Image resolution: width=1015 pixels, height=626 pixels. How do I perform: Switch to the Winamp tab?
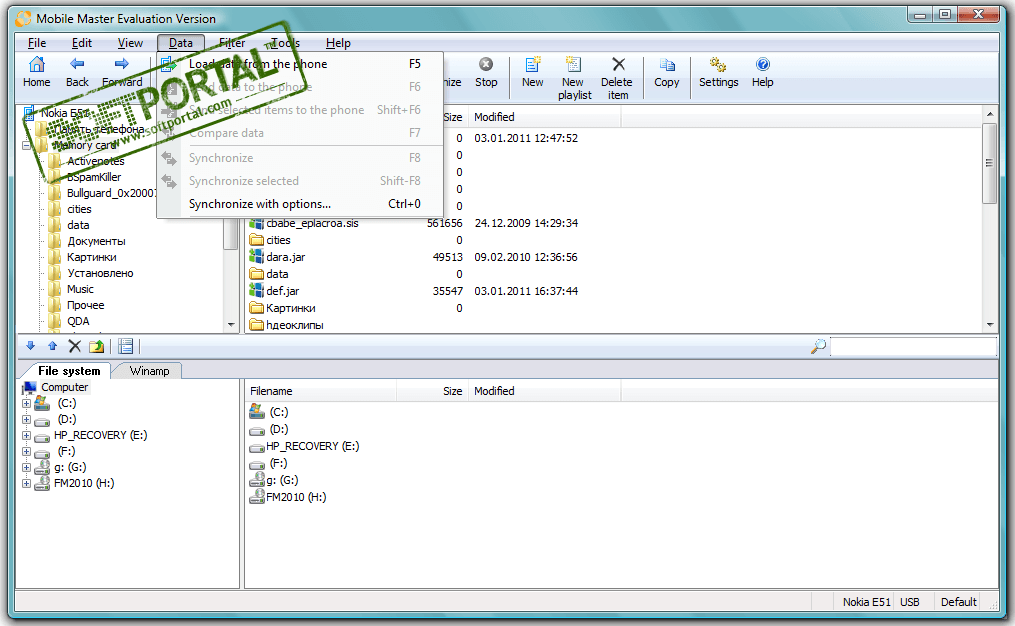149,371
